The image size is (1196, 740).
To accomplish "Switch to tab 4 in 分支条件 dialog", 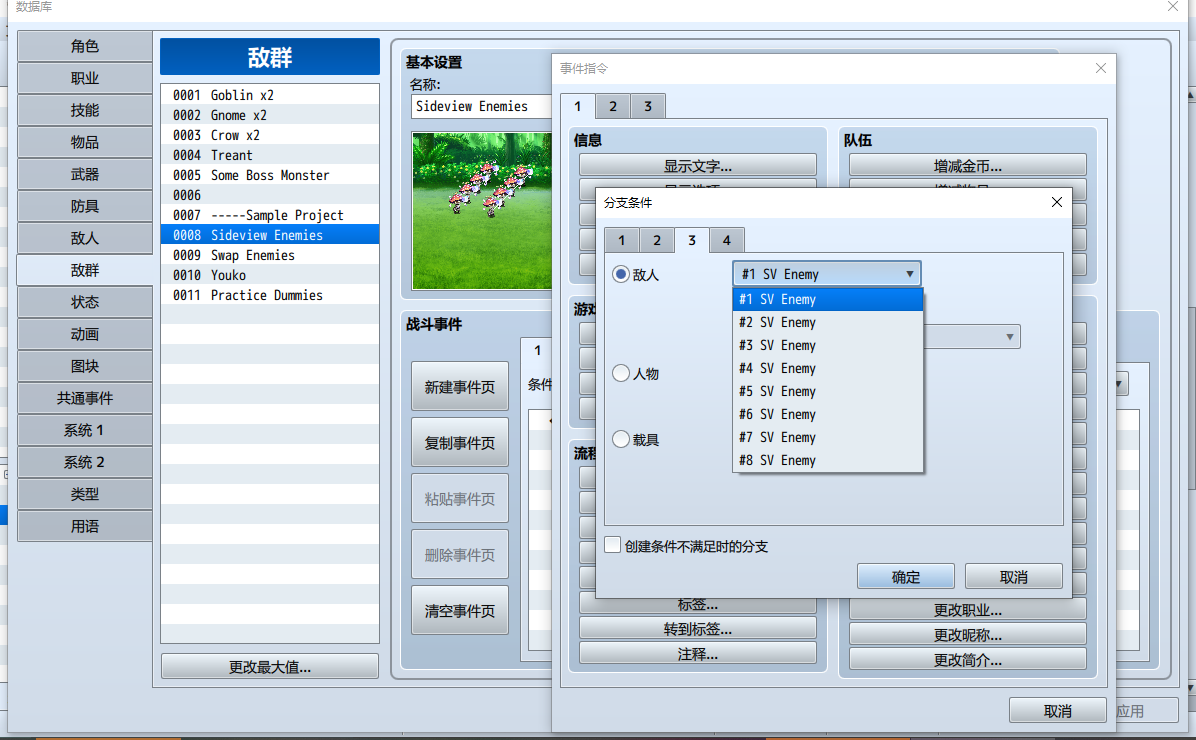I will point(727,240).
